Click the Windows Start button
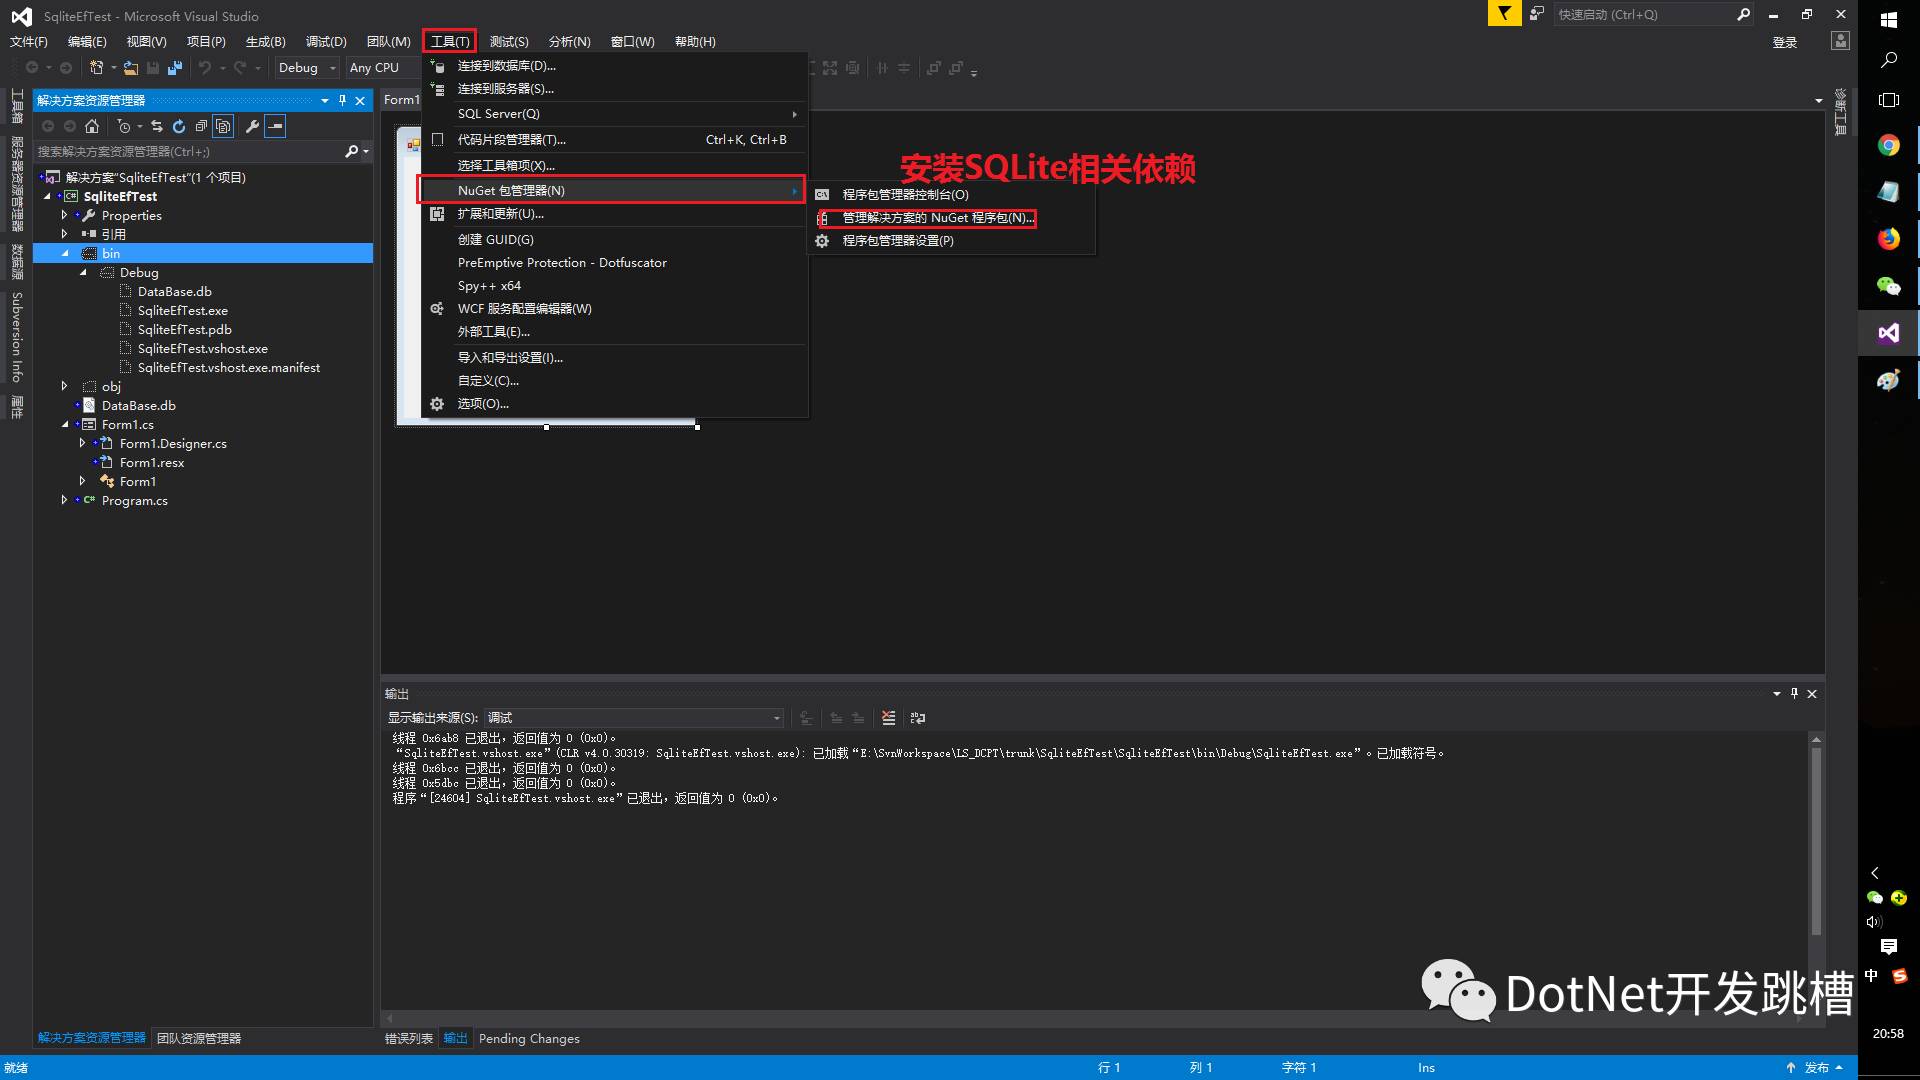The image size is (1920, 1080). (1888, 20)
